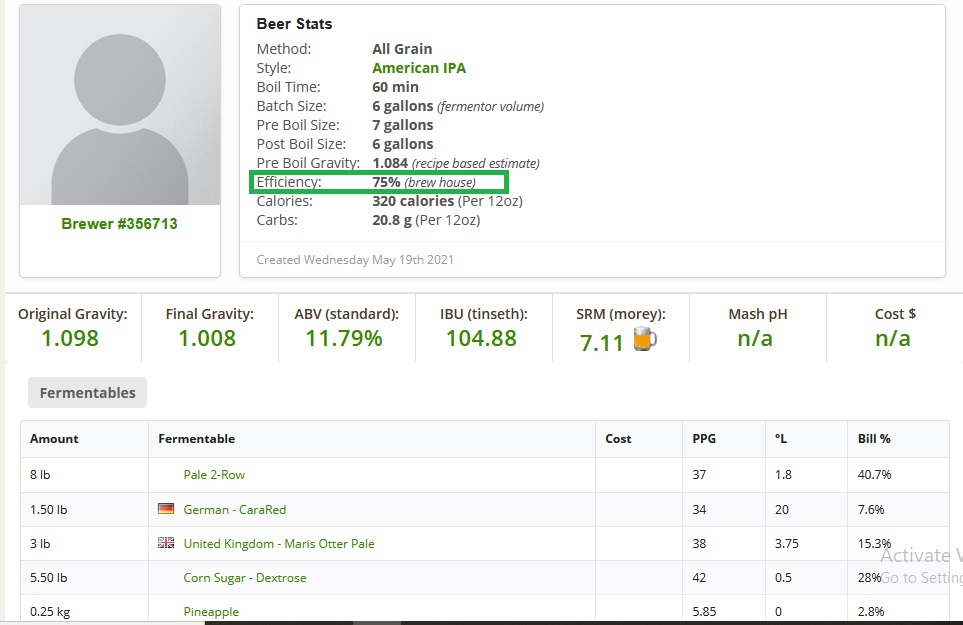Click the IBU (tinseth) value 104.88
Viewport: 963px width, 625px height.
pyautogui.click(x=482, y=338)
